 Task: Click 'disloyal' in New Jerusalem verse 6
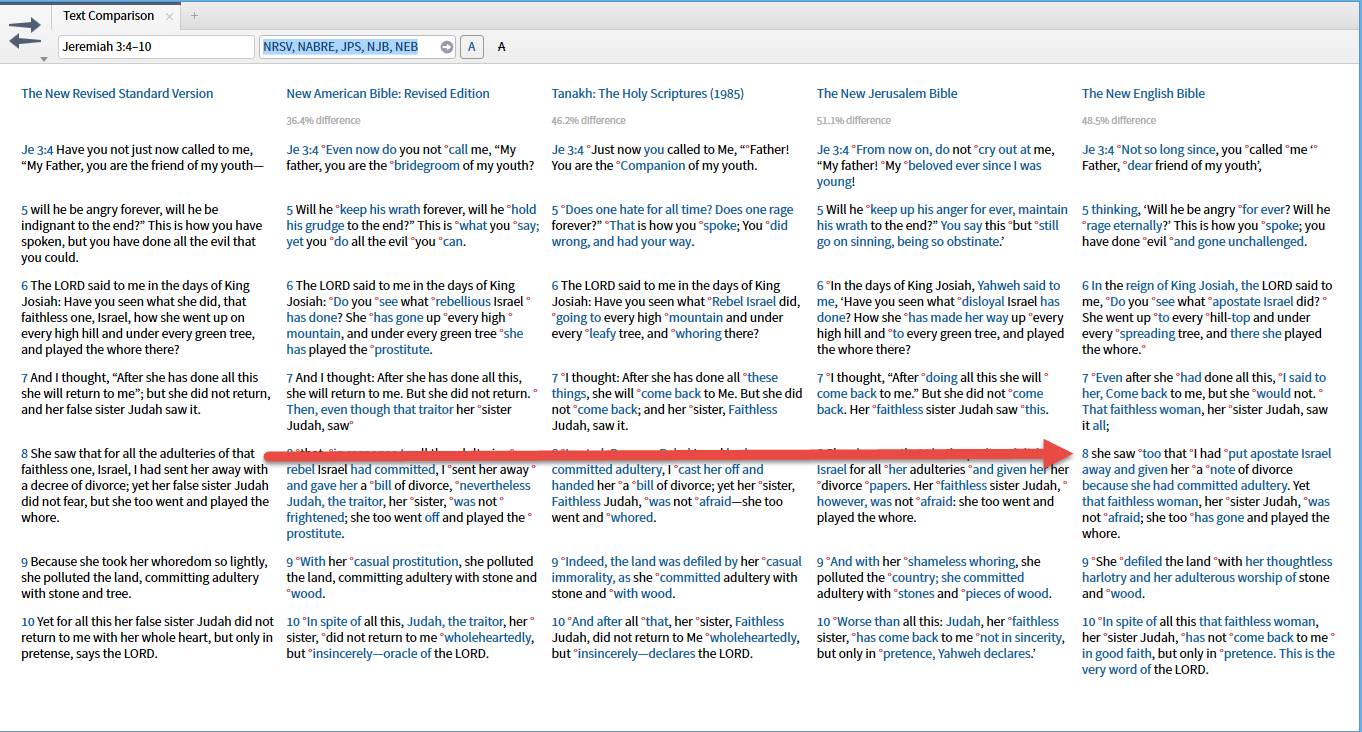pos(983,302)
